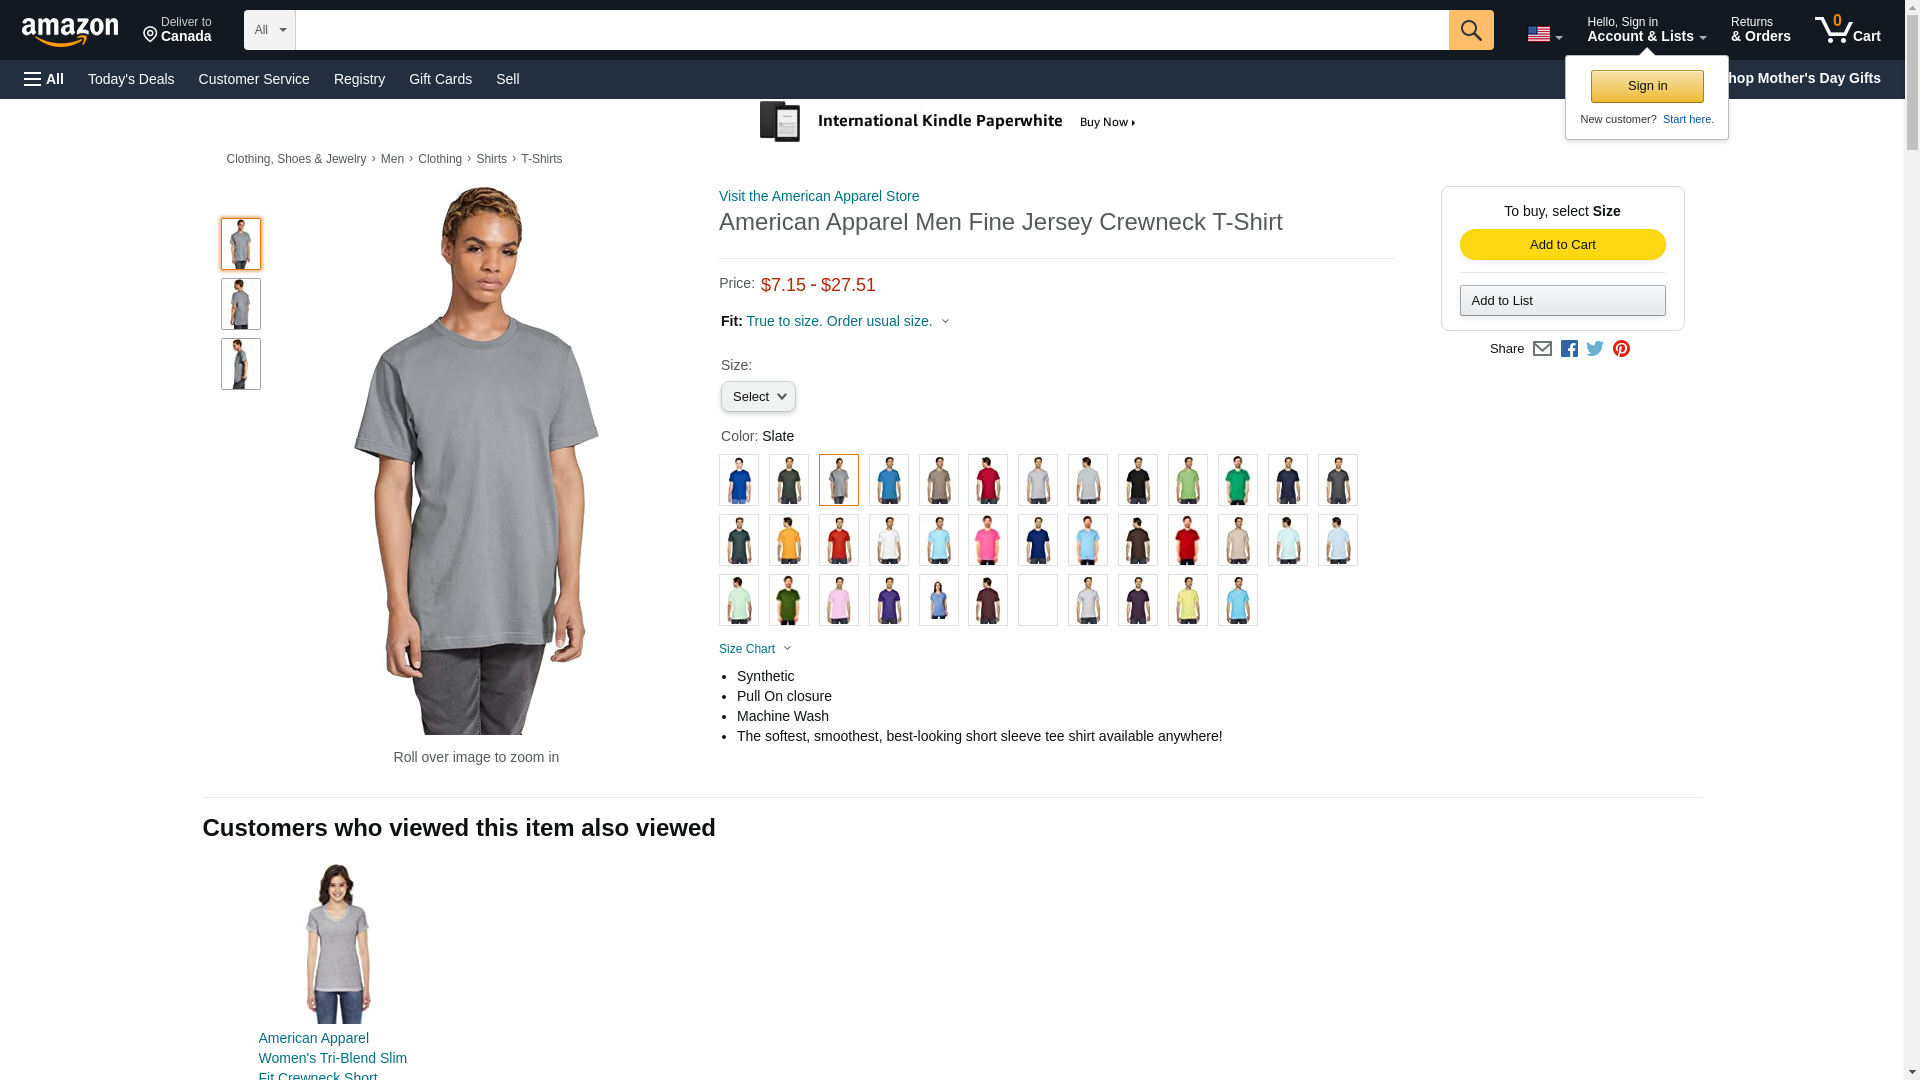Open the country flag language selector
Viewport: 1920px width, 1080px height.
click(x=1544, y=35)
